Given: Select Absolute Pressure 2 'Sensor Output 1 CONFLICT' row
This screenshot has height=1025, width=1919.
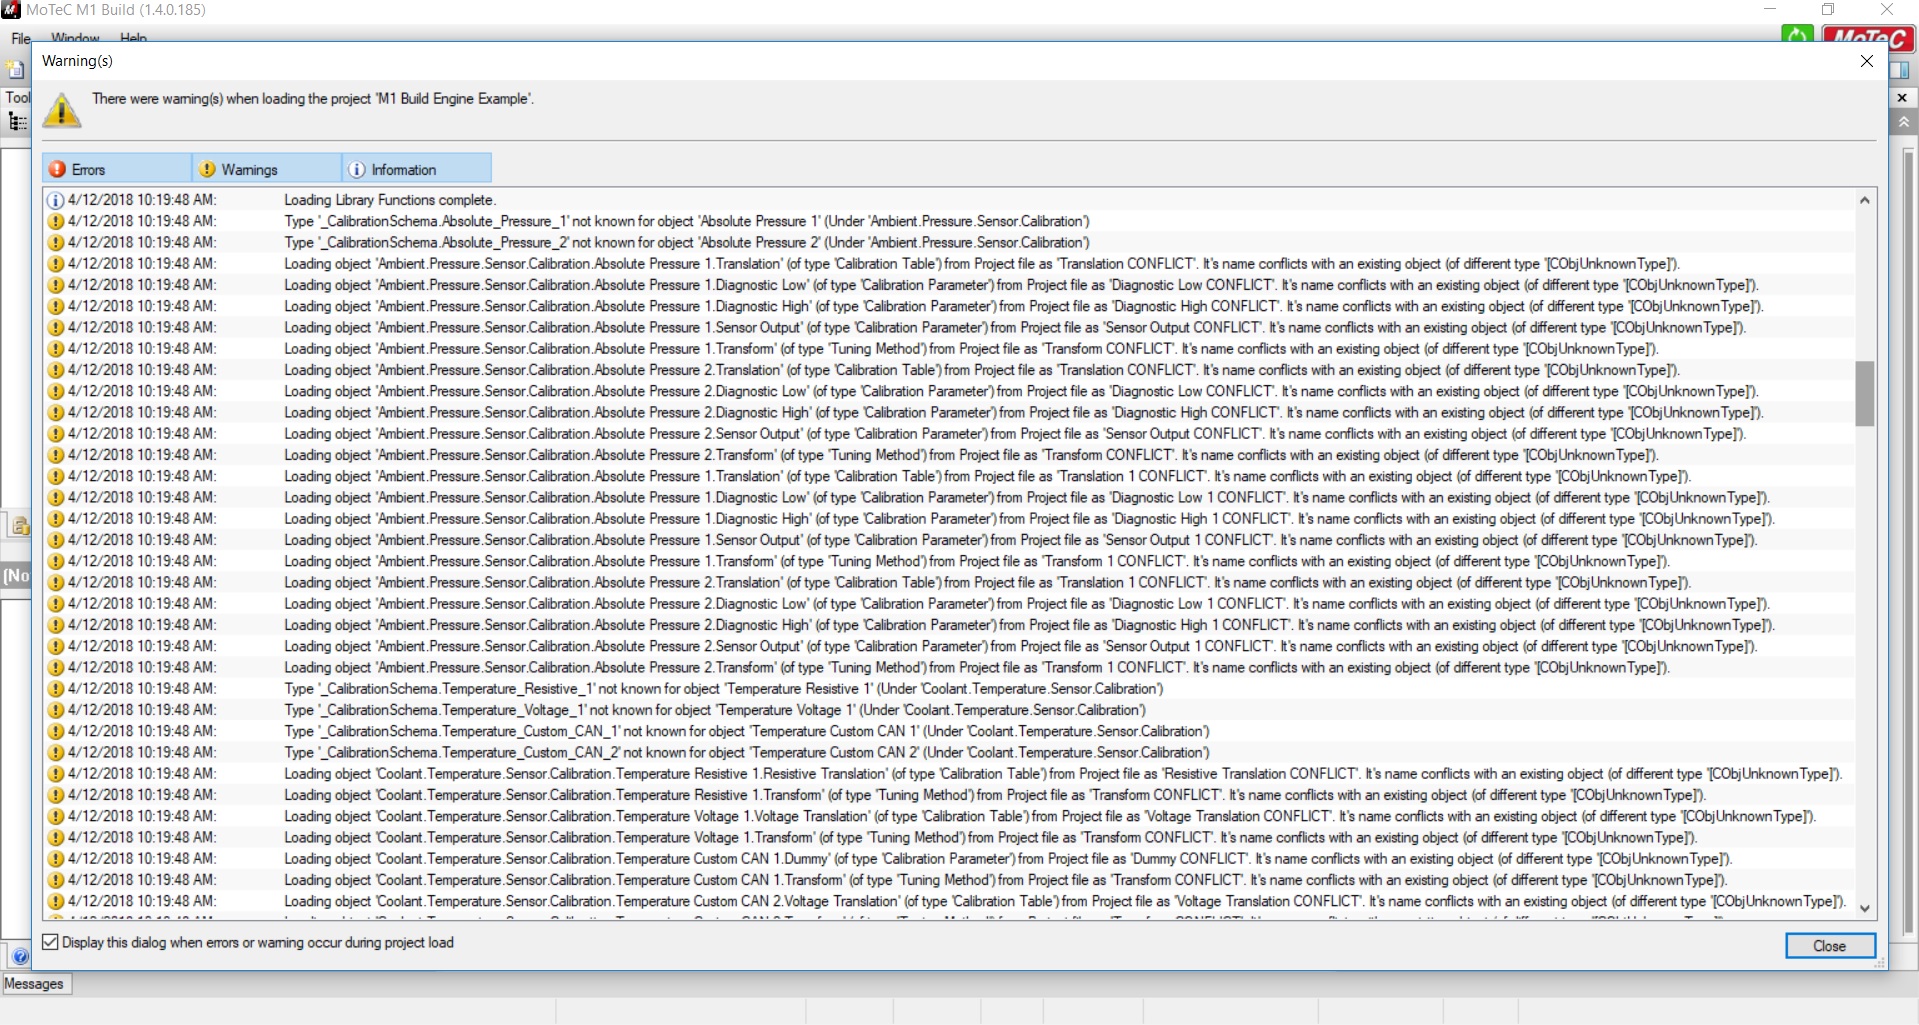Looking at the screenshot, I should pyautogui.click(x=950, y=646).
